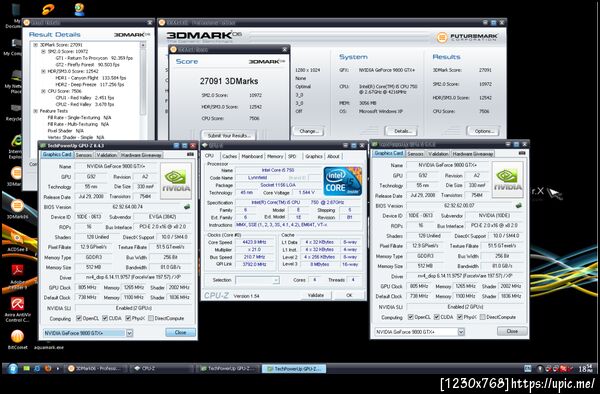The width and height of the screenshot is (600, 394).
Task: Click the BIOS save chip icon beside 62.92.62.00.07
Action: 518,205
